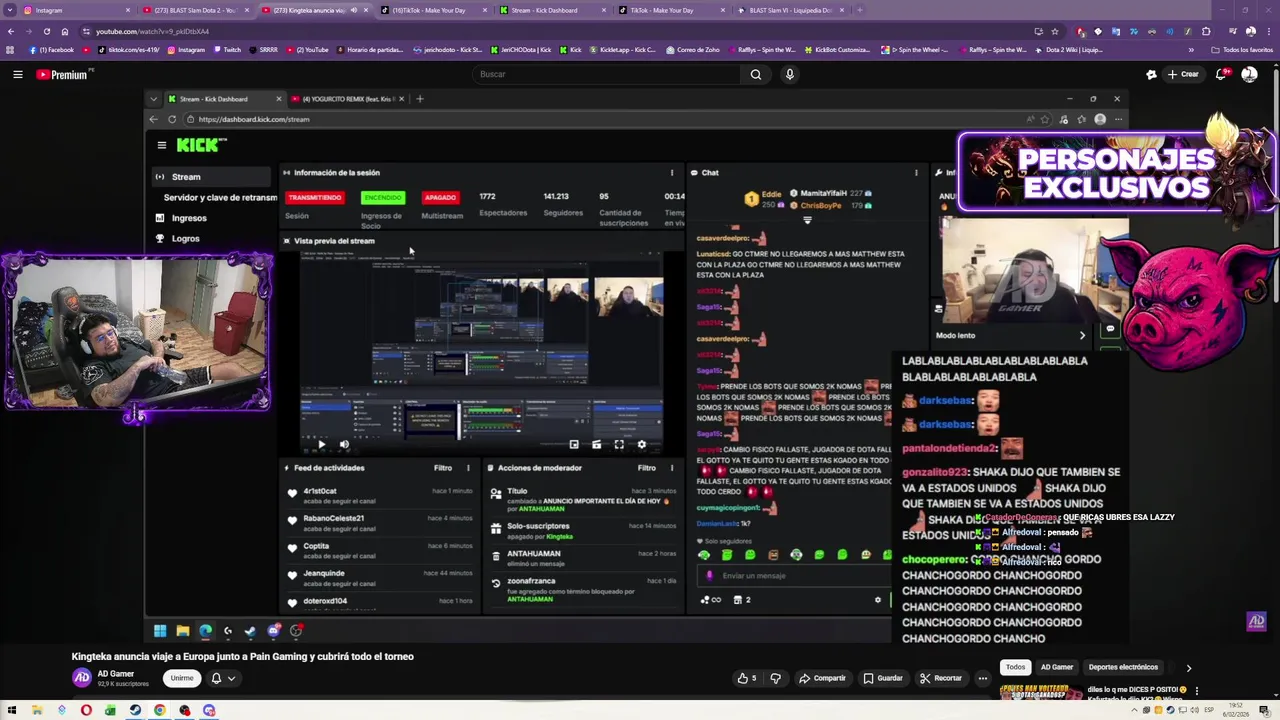Open Feed de actividades Filtro
The height and width of the screenshot is (720, 1280).
click(x=443, y=468)
